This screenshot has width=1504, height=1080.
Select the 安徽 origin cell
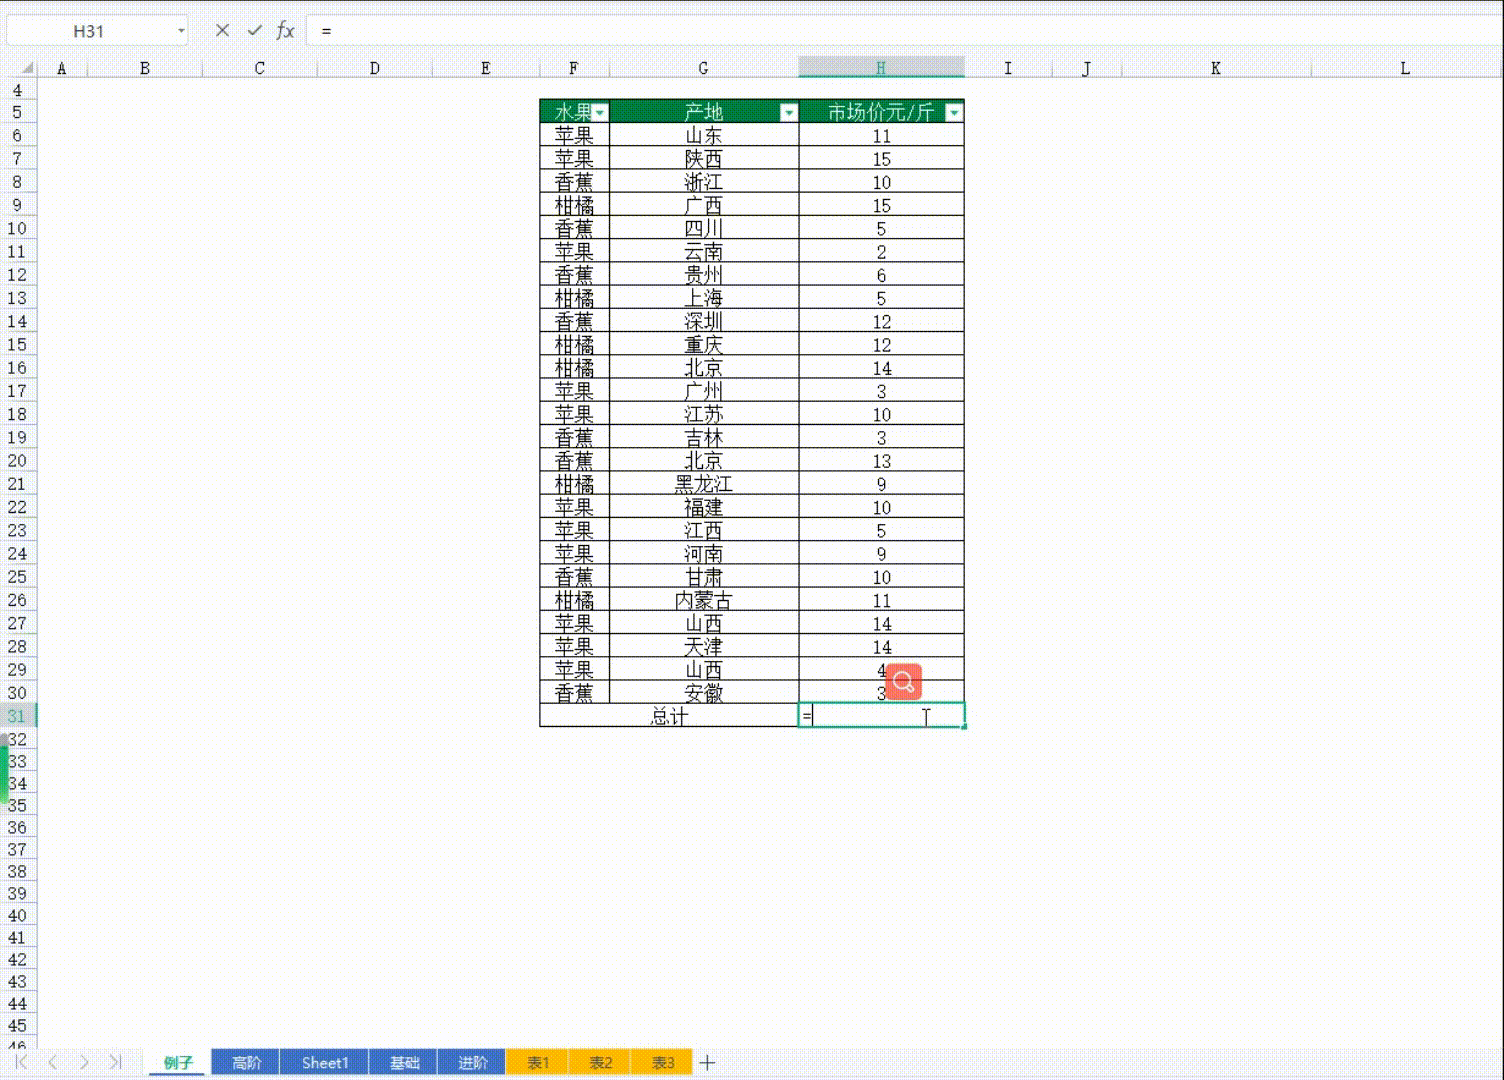coord(704,693)
